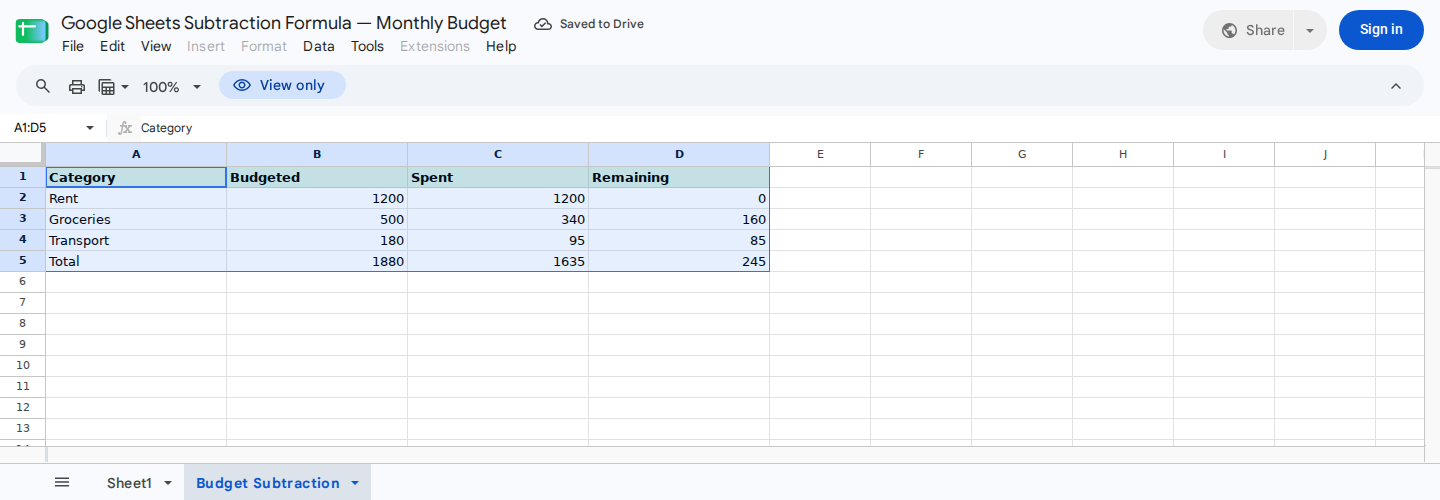Viewport: 1440px width, 500px height.
Task: Select column C header
Action: click(x=498, y=154)
